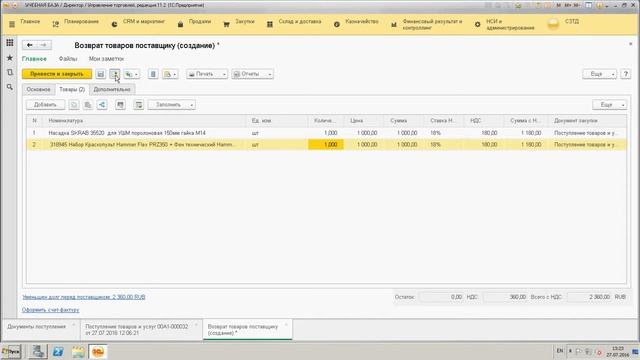Click Провести и закрыть
Screen dimensions: 640x360
point(57,74)
